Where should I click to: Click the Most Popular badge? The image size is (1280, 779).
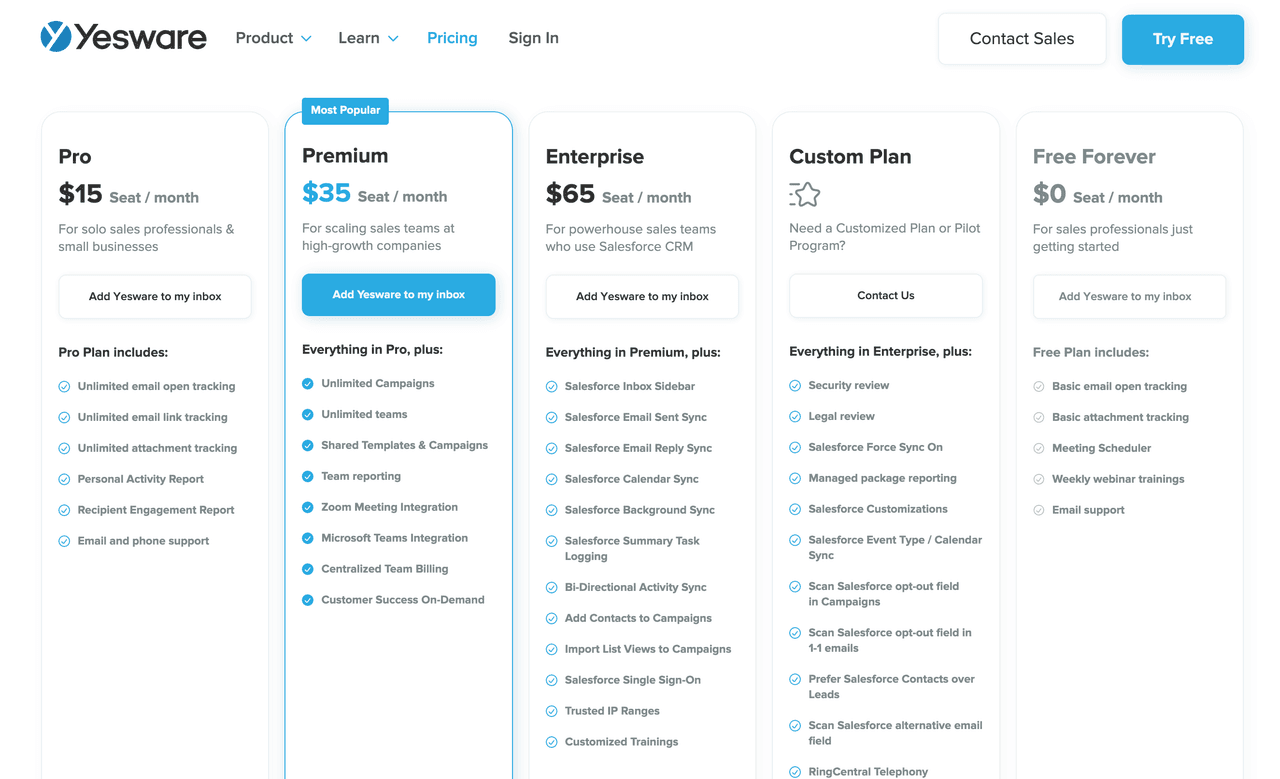pyautogui.click(x=345, y=110)
